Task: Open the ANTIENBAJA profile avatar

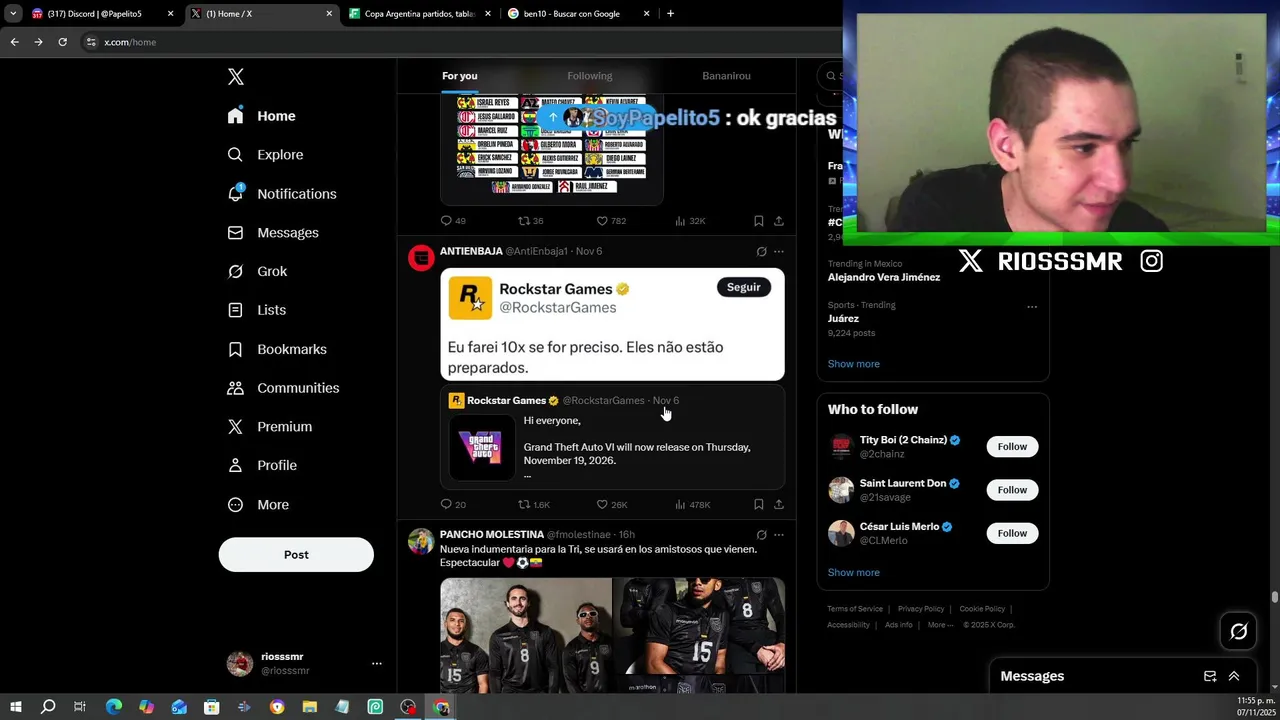Action: pos(421,258)
